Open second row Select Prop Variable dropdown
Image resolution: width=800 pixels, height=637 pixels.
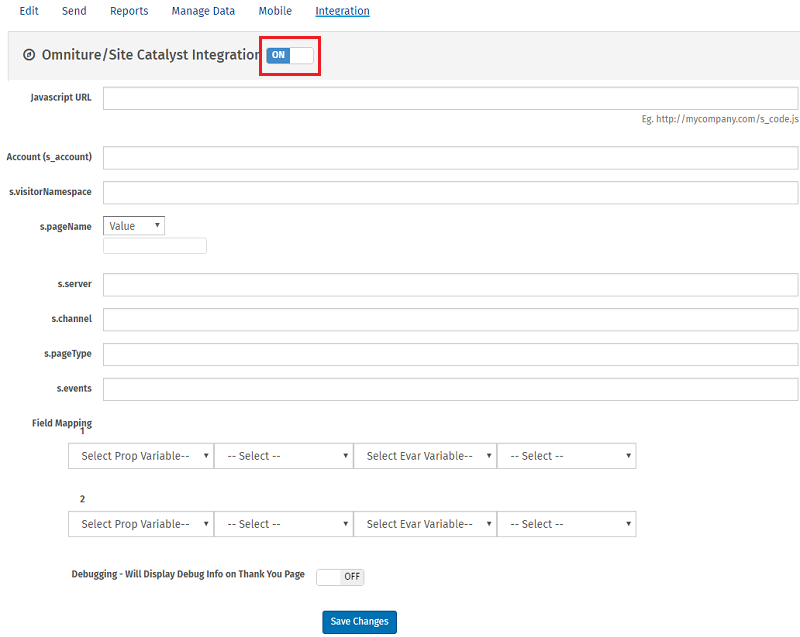point(141,524)
